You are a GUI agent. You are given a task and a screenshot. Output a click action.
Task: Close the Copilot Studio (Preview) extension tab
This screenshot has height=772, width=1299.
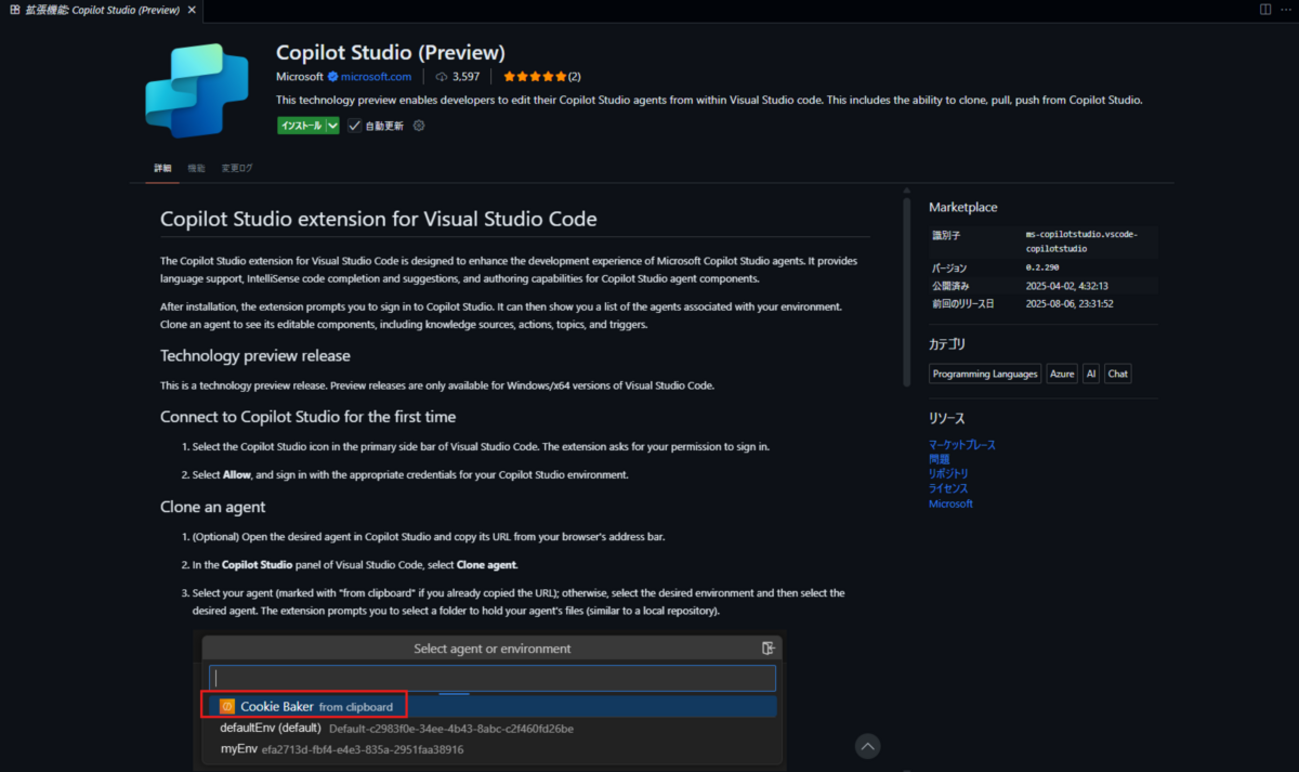click(x=192, y=10)
